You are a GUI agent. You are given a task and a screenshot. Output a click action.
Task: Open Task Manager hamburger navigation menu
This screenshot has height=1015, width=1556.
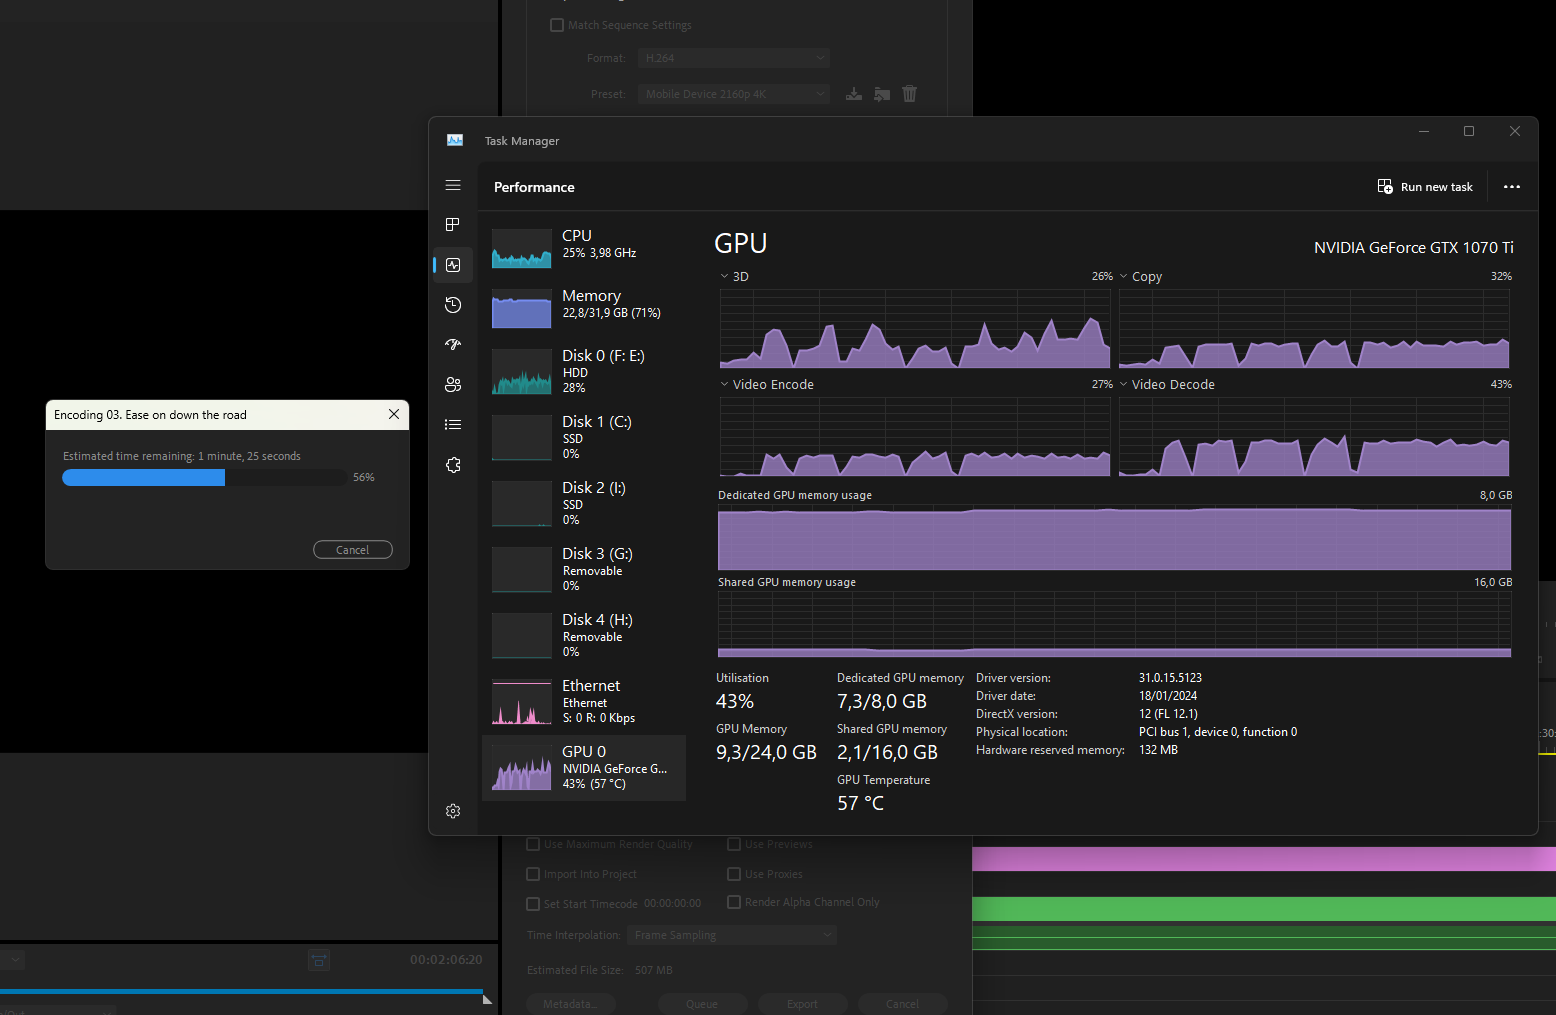(x=453, y=185)
